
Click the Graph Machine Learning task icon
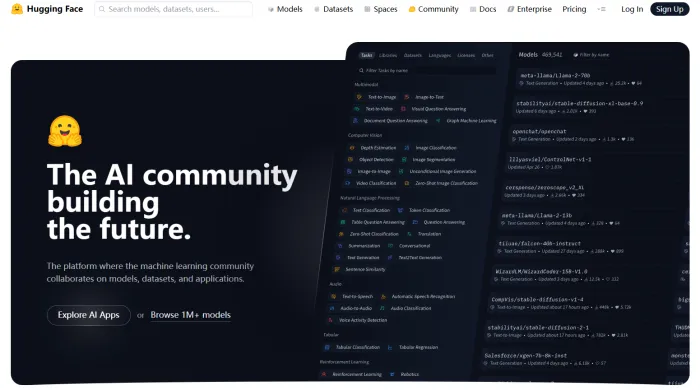(438, 120)
